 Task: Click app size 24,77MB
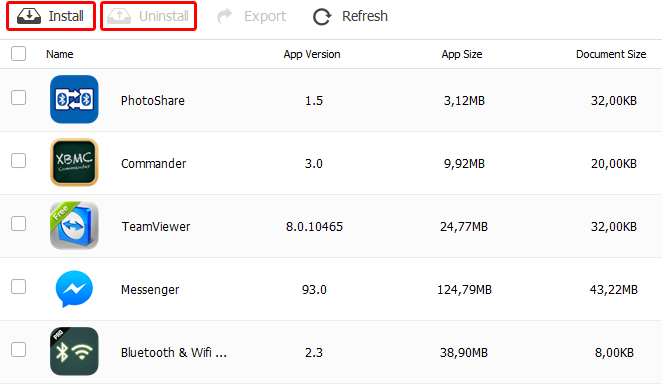click(x=464, y=227)
